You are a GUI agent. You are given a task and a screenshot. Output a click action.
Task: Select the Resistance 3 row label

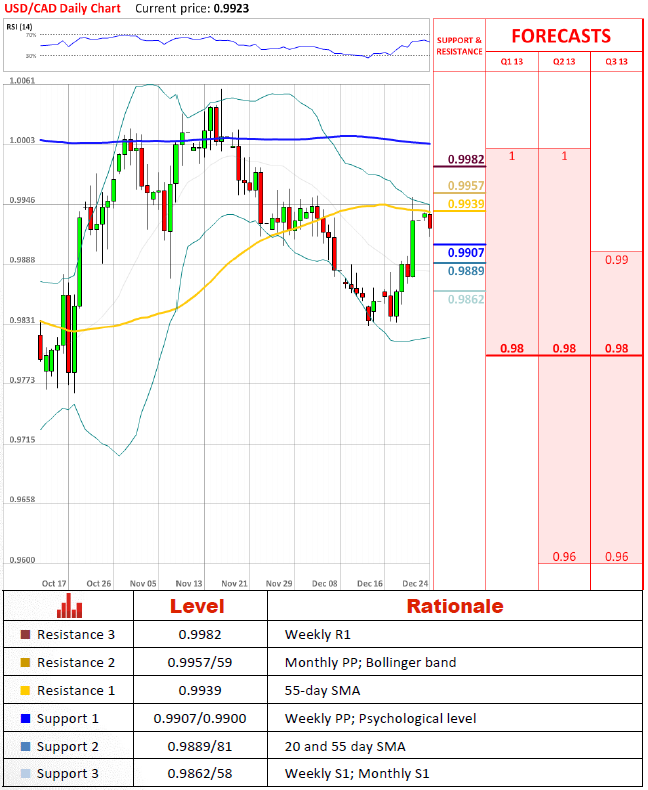pyautogui.click(x=76, y=634)
